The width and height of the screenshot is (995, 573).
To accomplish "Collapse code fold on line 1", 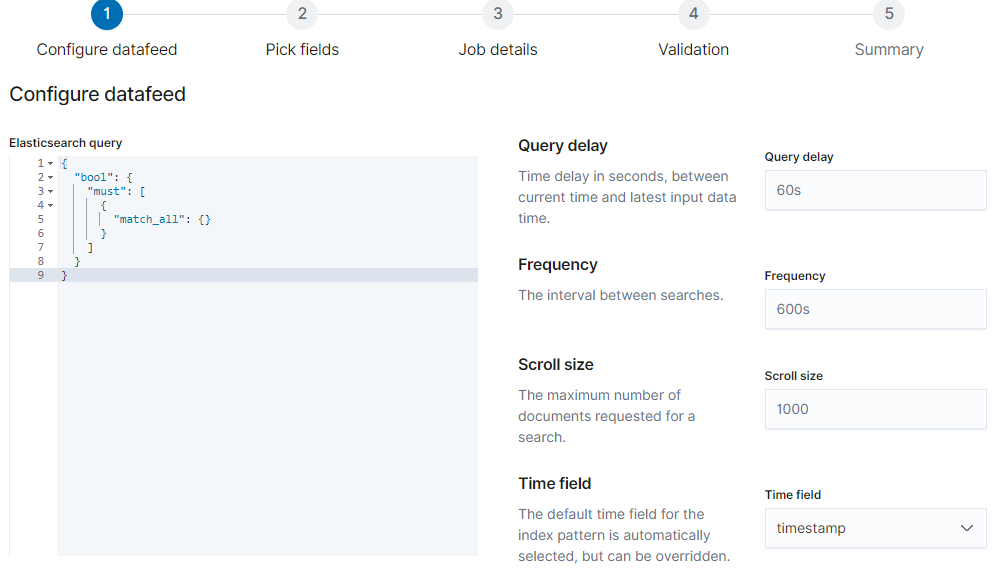I will pyautogui.click(x=50, y=163).
